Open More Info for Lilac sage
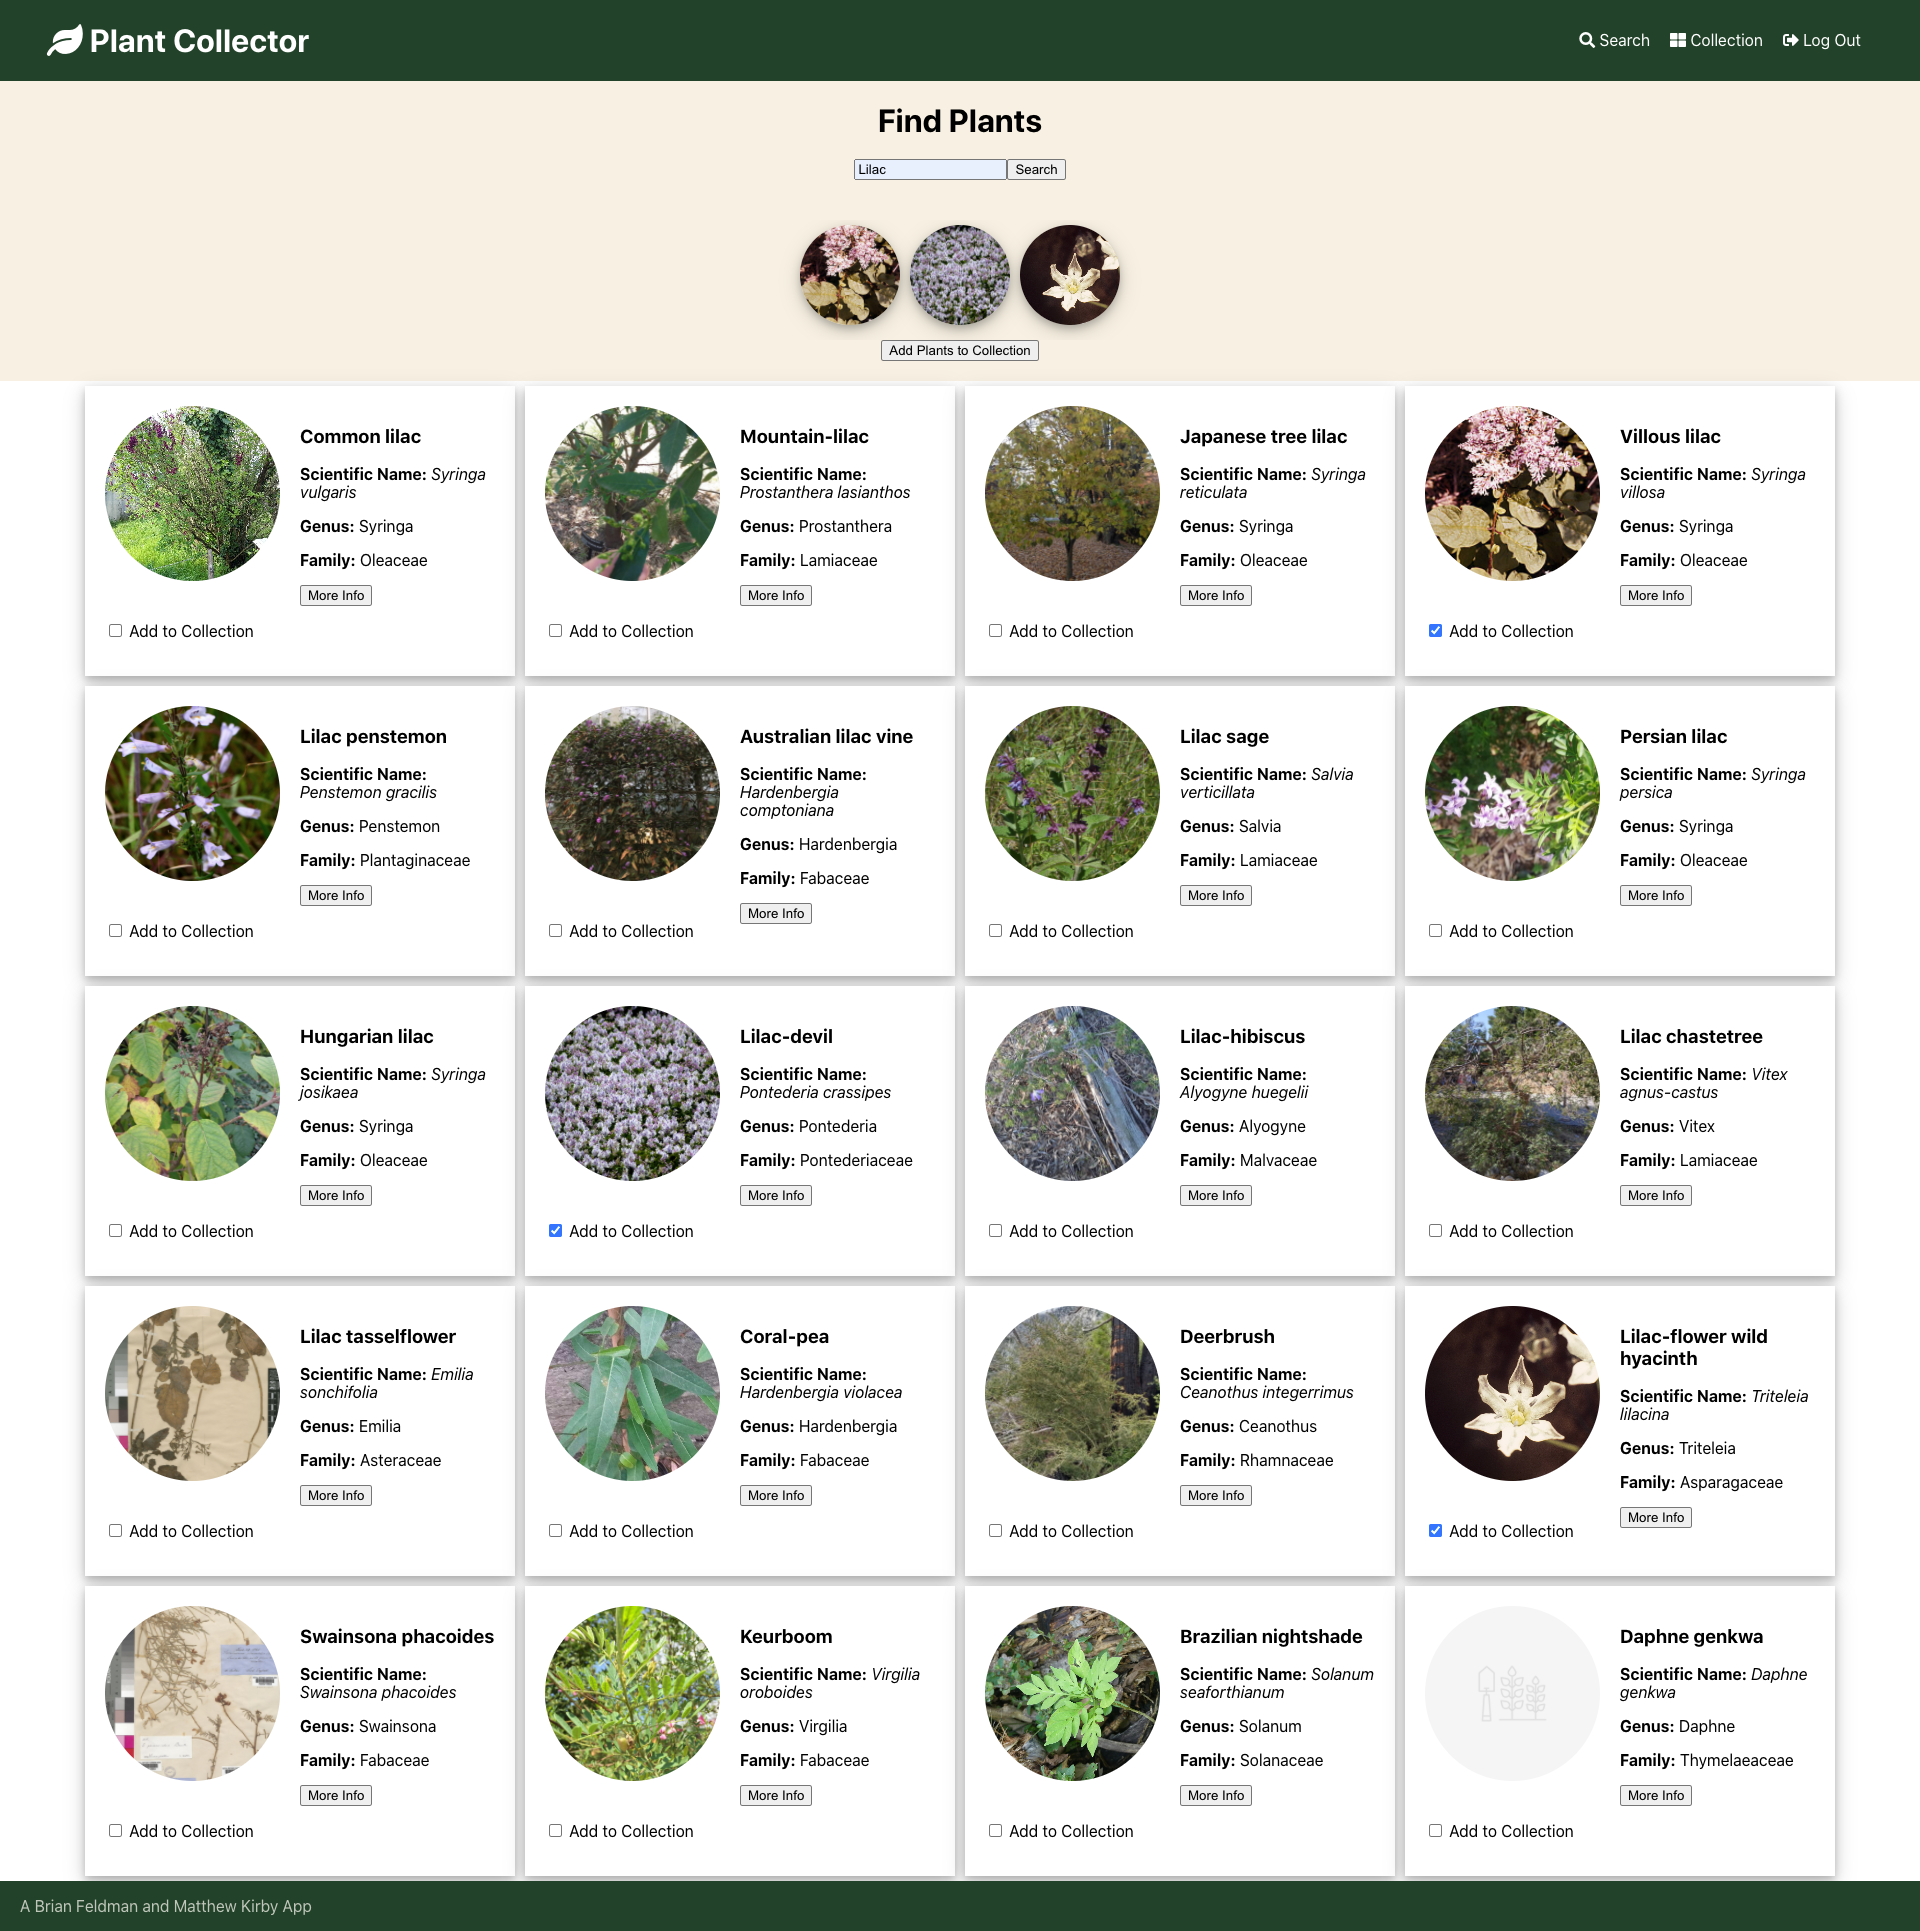This screenshot has height=1931, width=1920. pyautogui.click(x=1215, y=896)
